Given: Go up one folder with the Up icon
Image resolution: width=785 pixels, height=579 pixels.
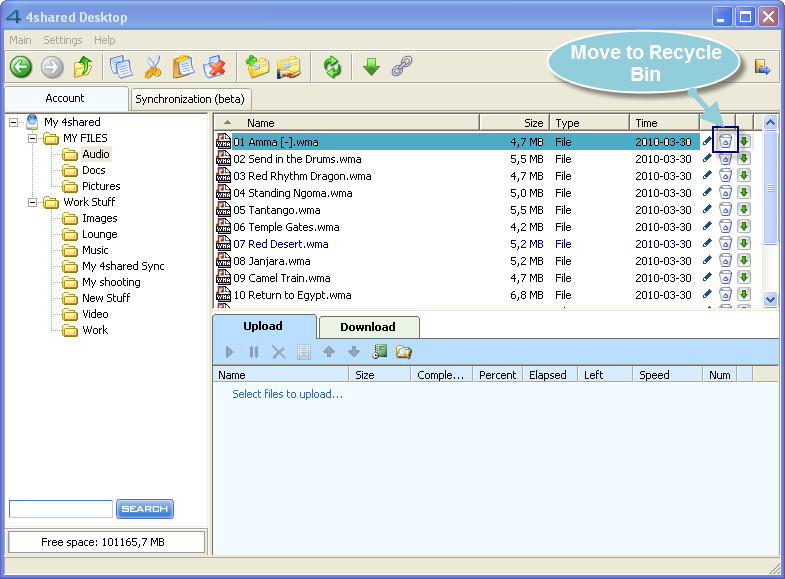Looking at the screenshot, I should coord(83,67).
